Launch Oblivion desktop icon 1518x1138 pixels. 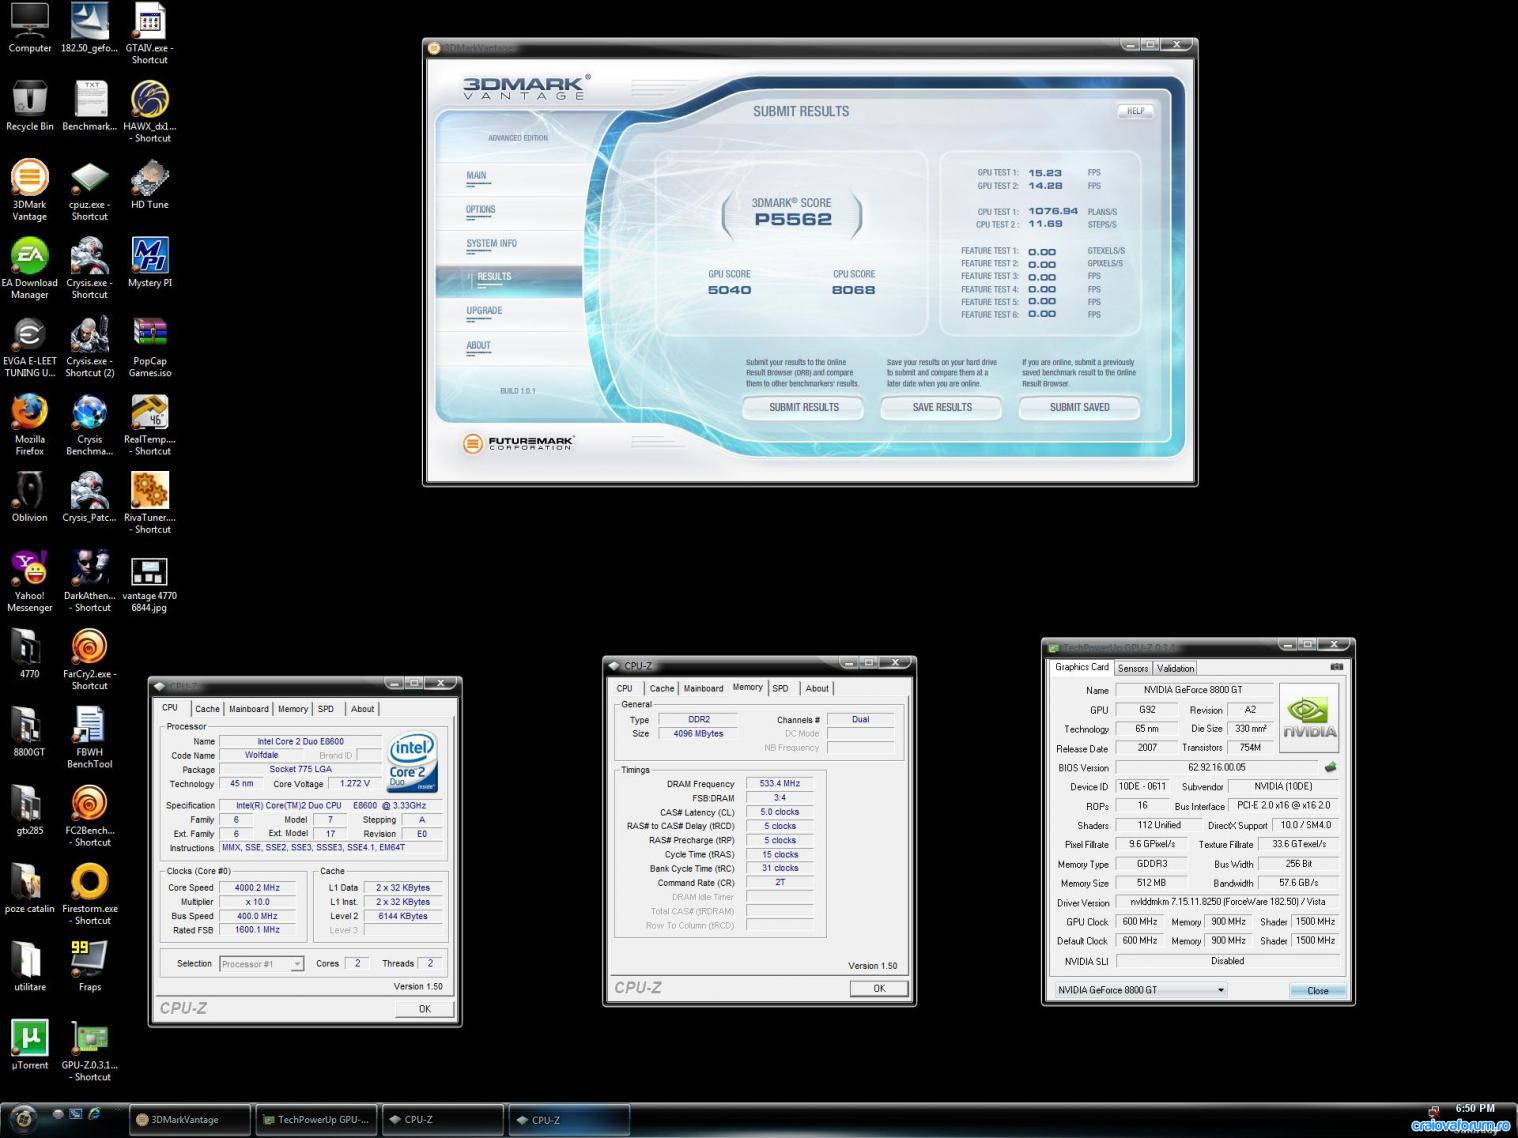tap(29, 497)
